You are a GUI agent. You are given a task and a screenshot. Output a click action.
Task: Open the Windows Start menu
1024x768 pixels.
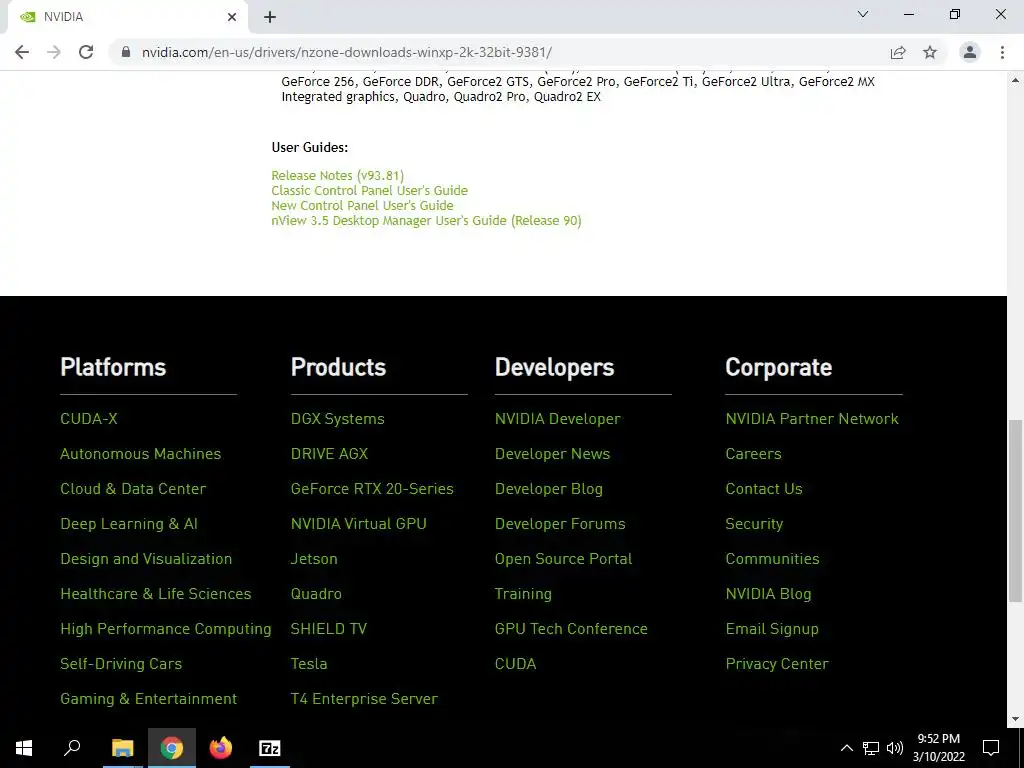point(24,748)
